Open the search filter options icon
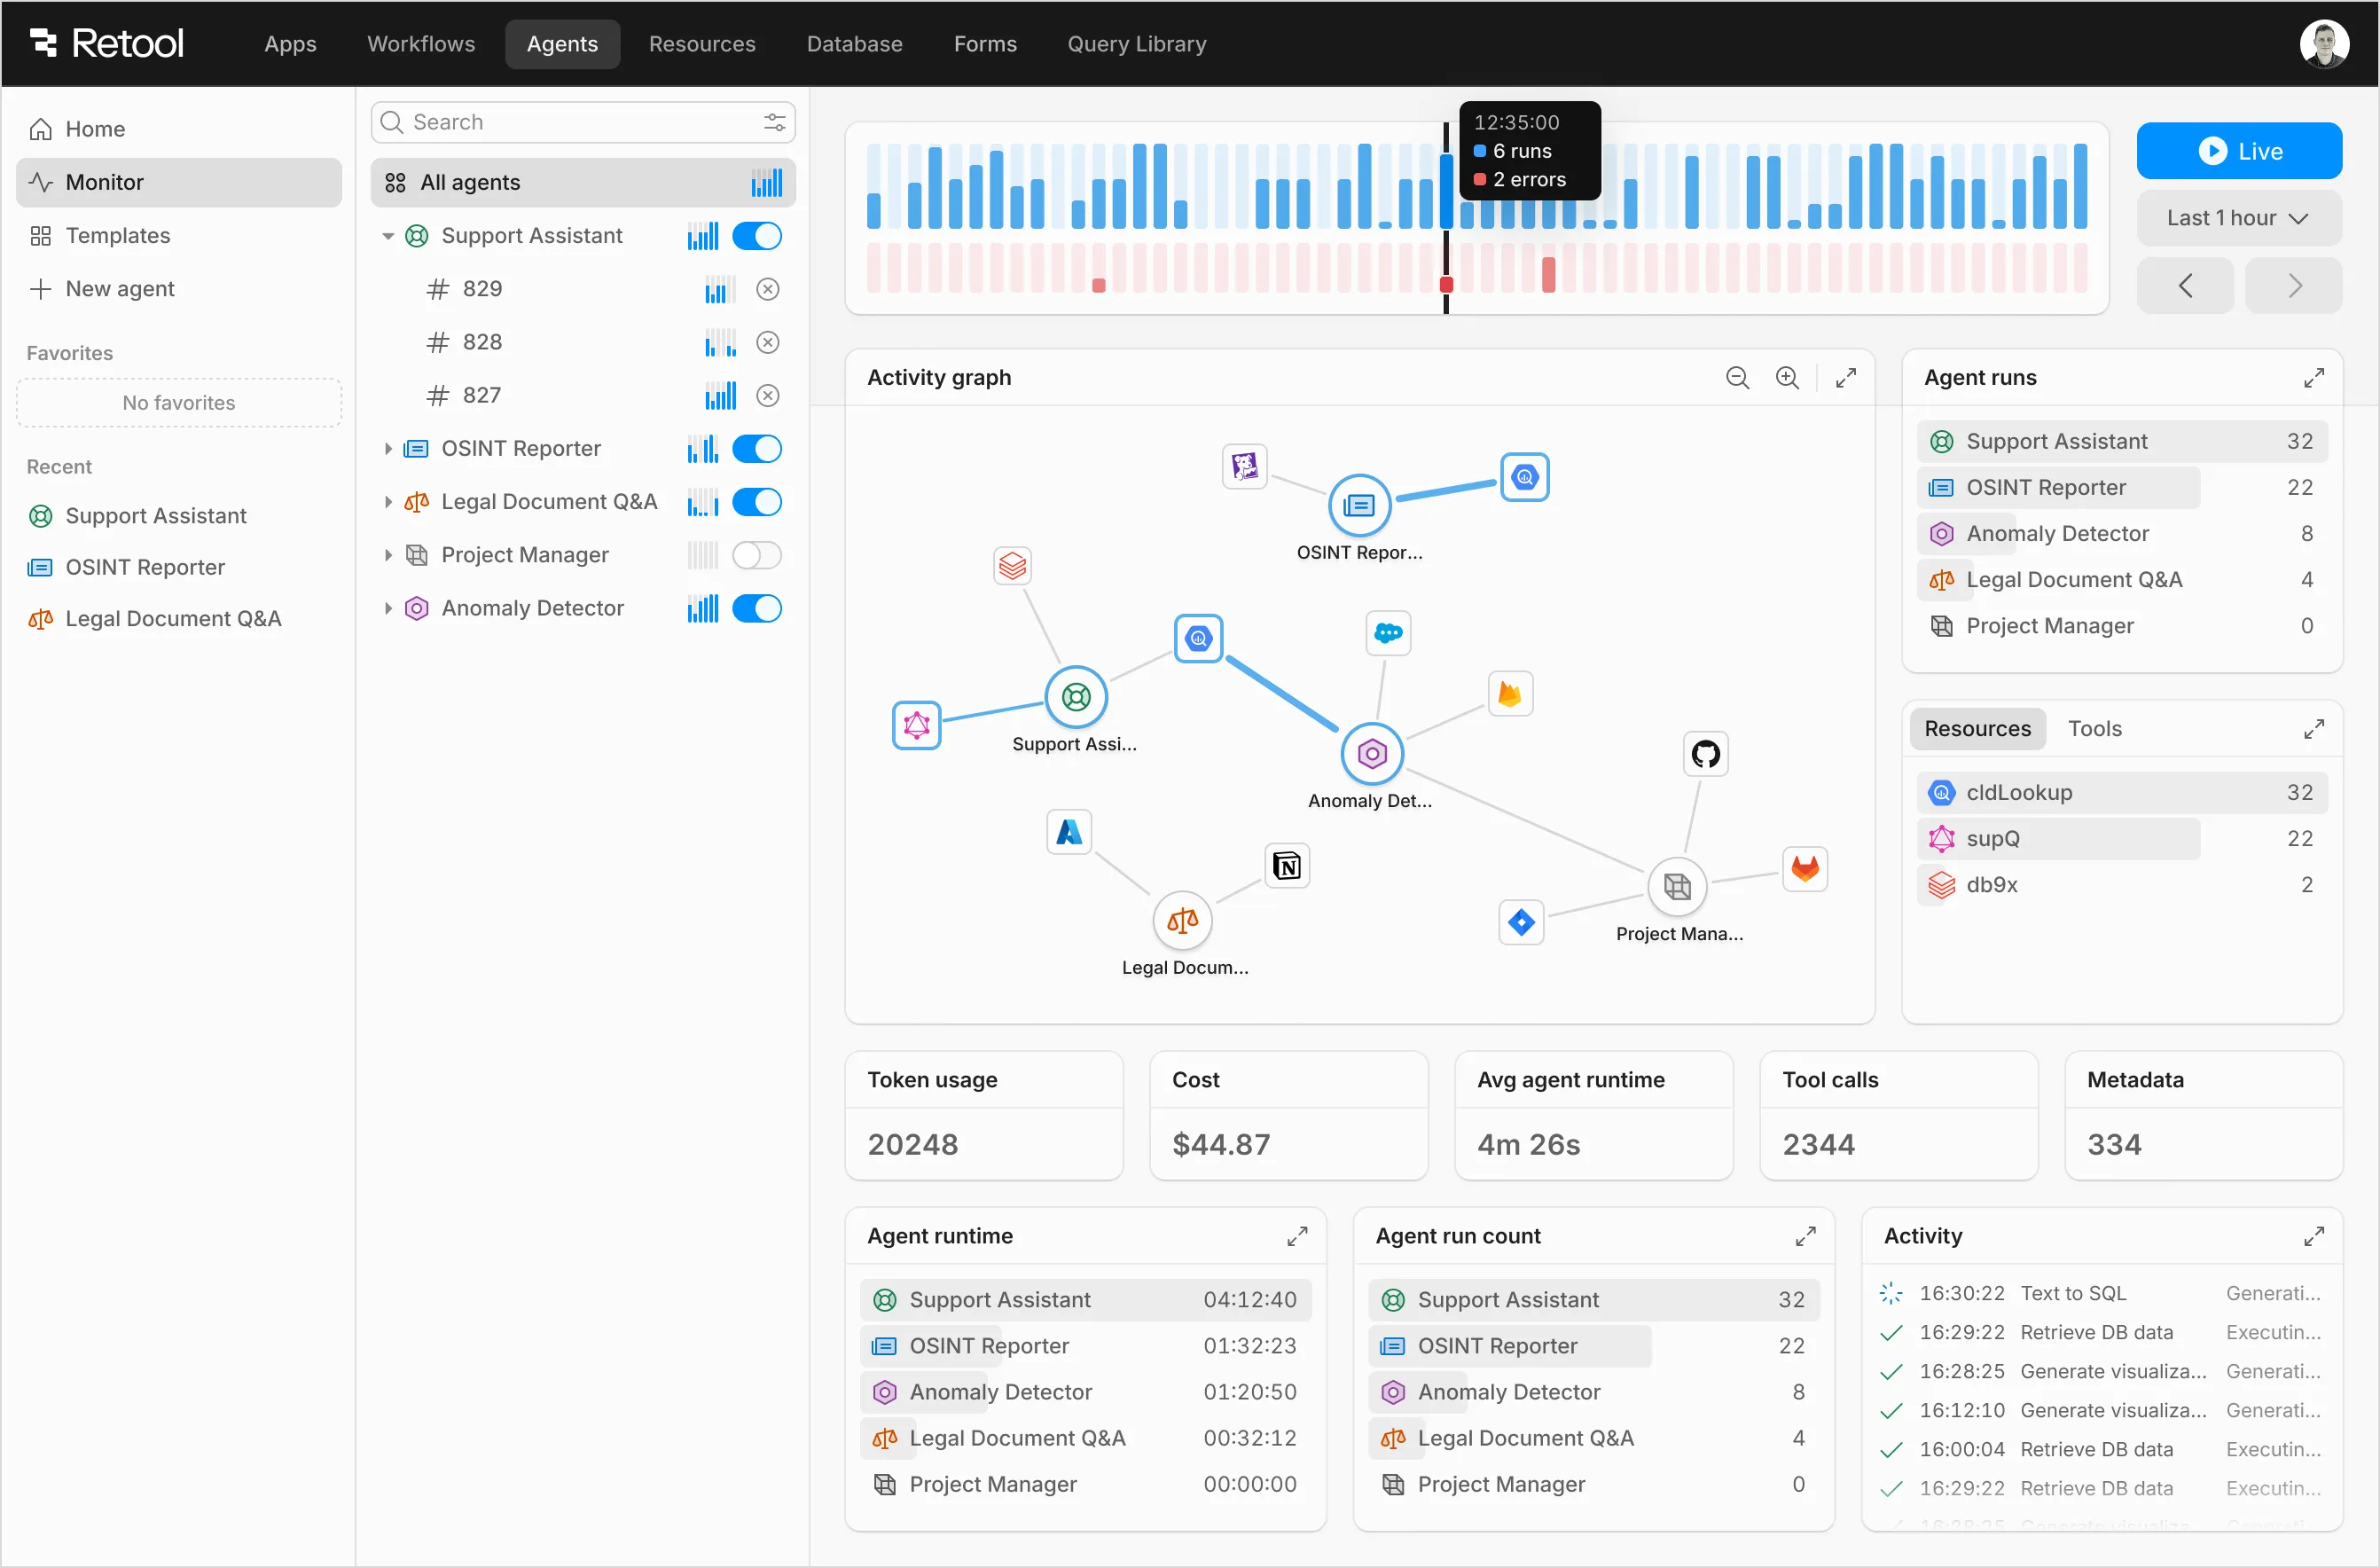The width and height of the screenshot is (2380, 1568). [x=774, y=122]
